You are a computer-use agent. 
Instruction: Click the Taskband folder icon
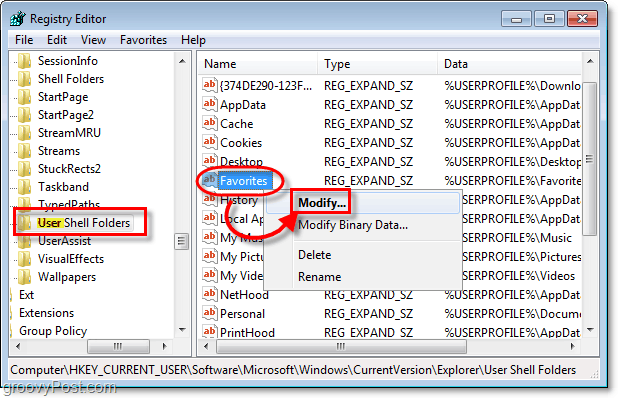[24, 187]
